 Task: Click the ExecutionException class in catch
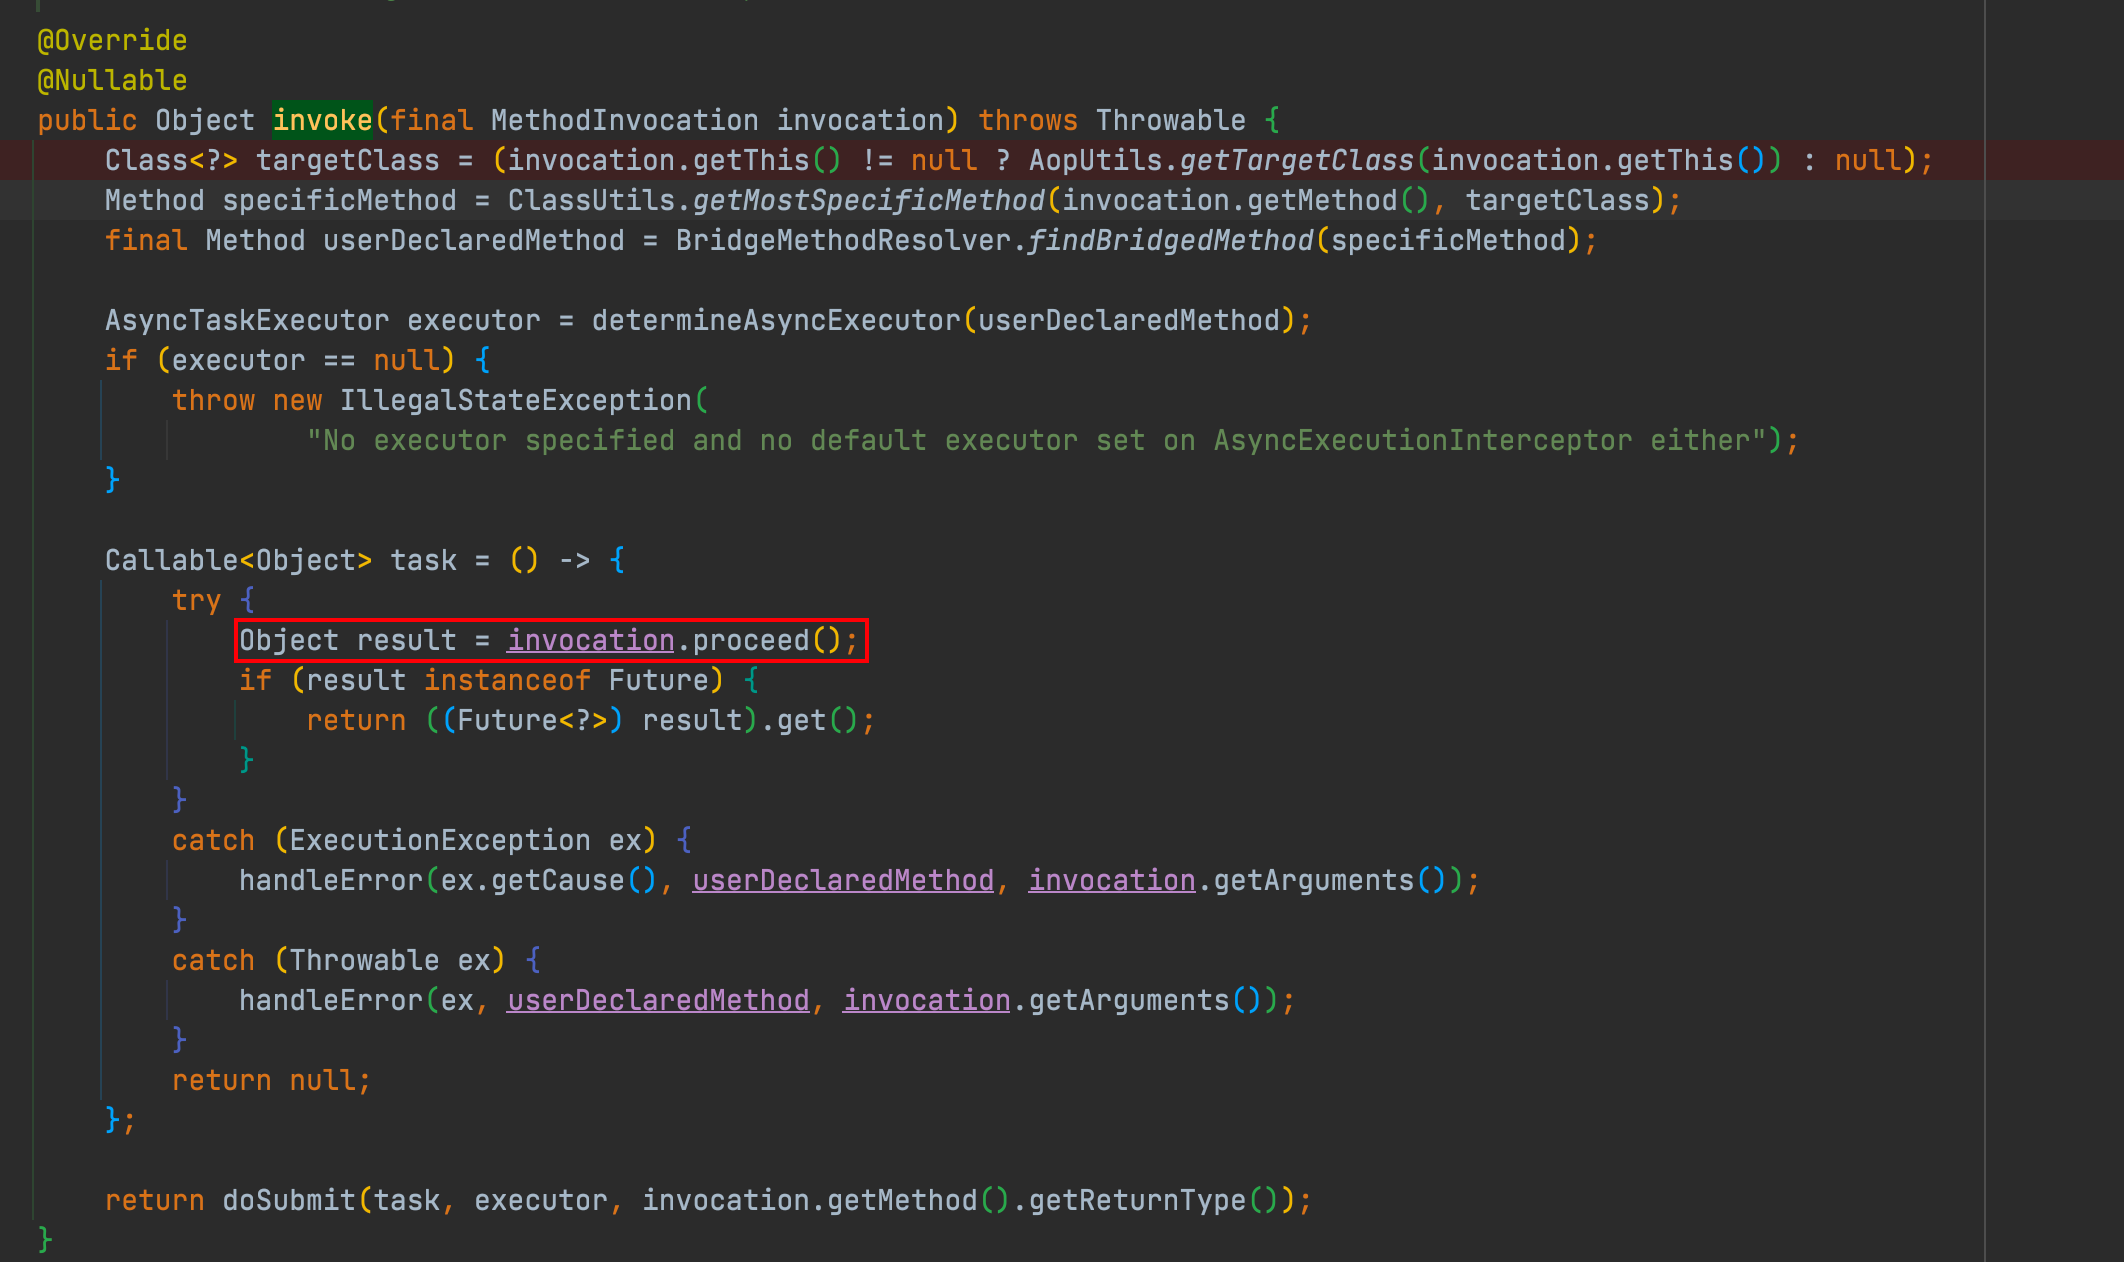440,840
